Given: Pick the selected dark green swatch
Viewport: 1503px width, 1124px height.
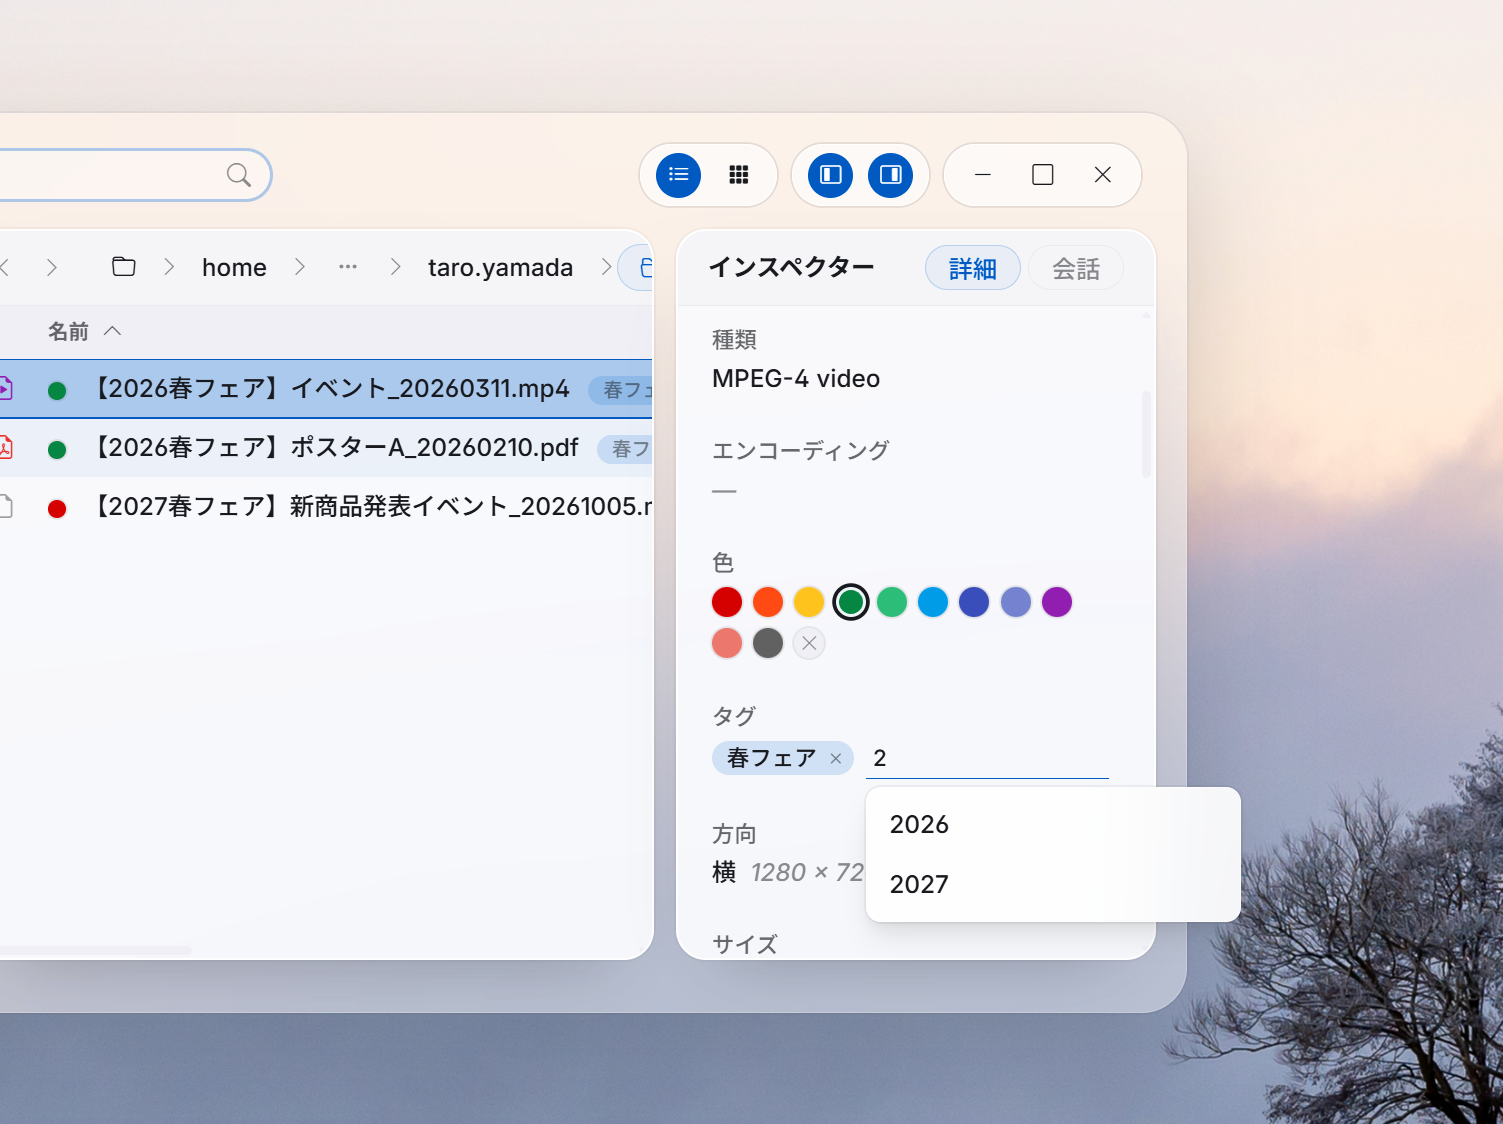Looking at the screenshot, I should point(851,602).
